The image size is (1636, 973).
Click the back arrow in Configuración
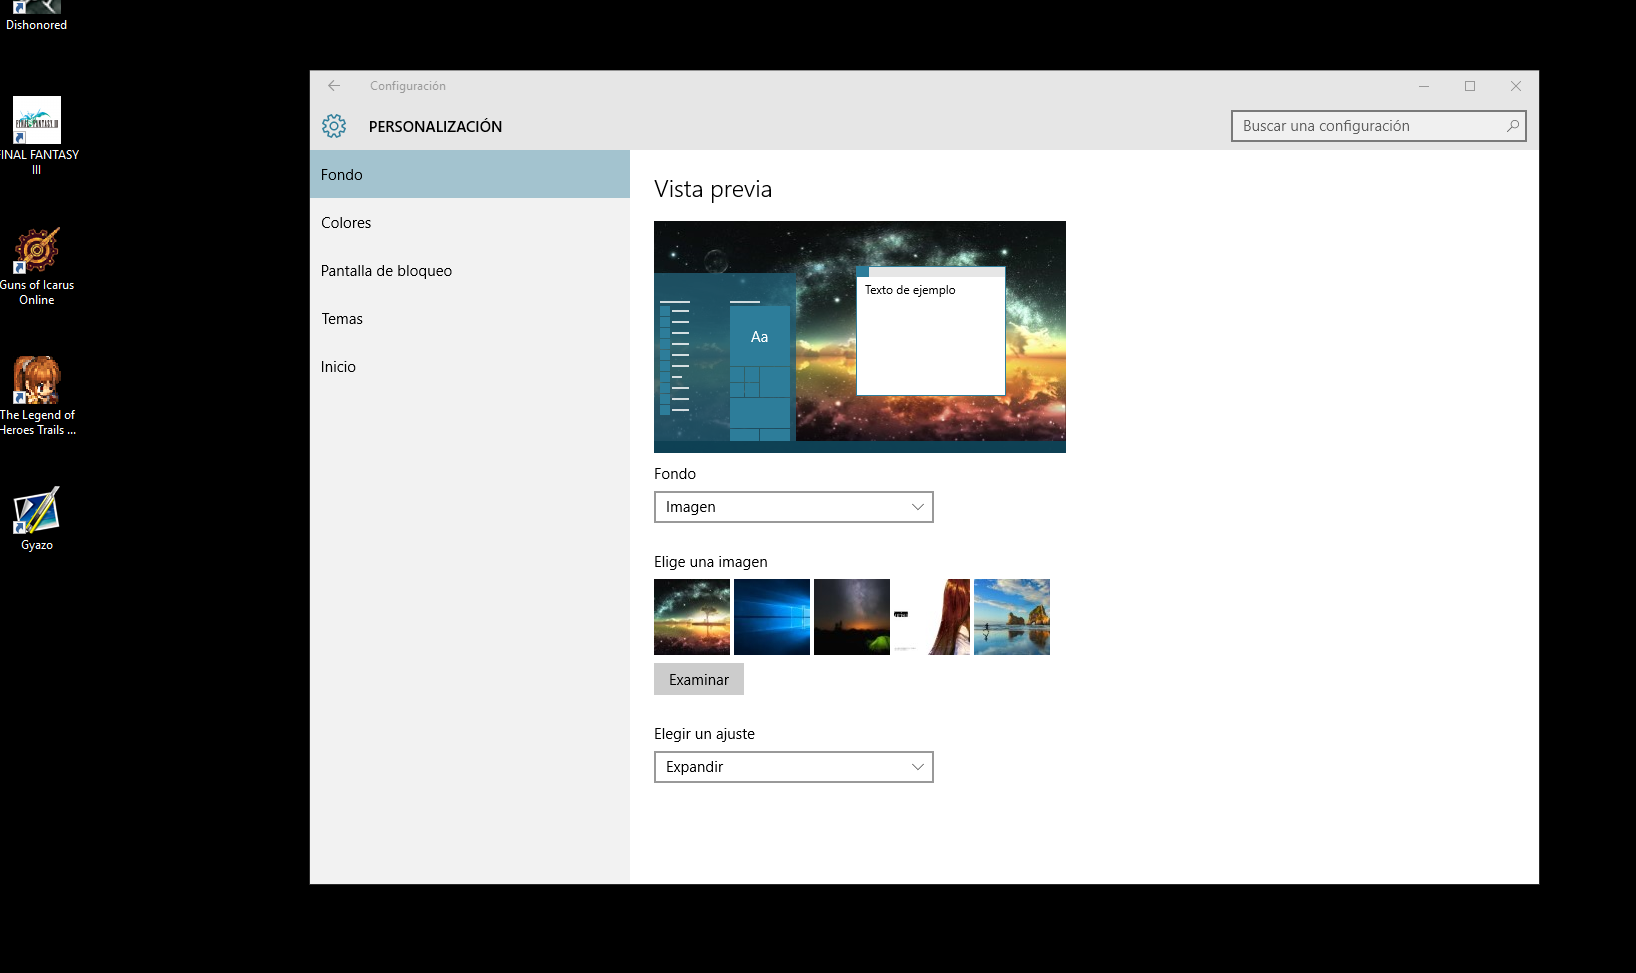pyautogui.click(x=333, y=86)
